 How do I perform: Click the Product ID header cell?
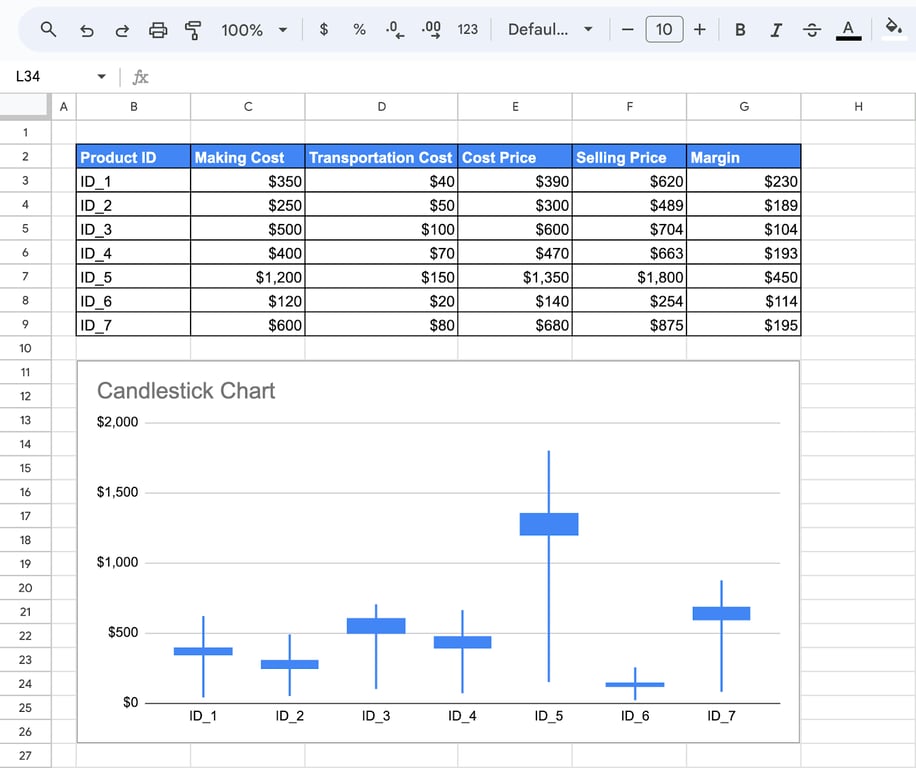pyautogui.click(x=133, y=157)
